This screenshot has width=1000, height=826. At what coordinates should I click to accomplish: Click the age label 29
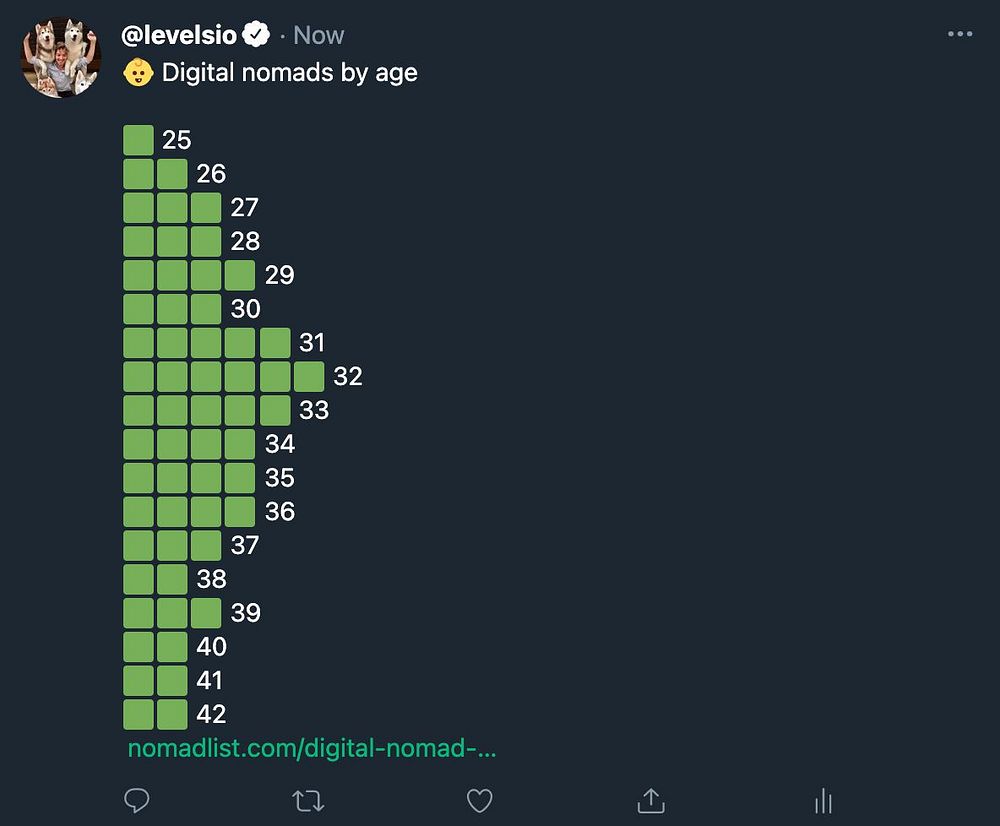coord(279,275)
